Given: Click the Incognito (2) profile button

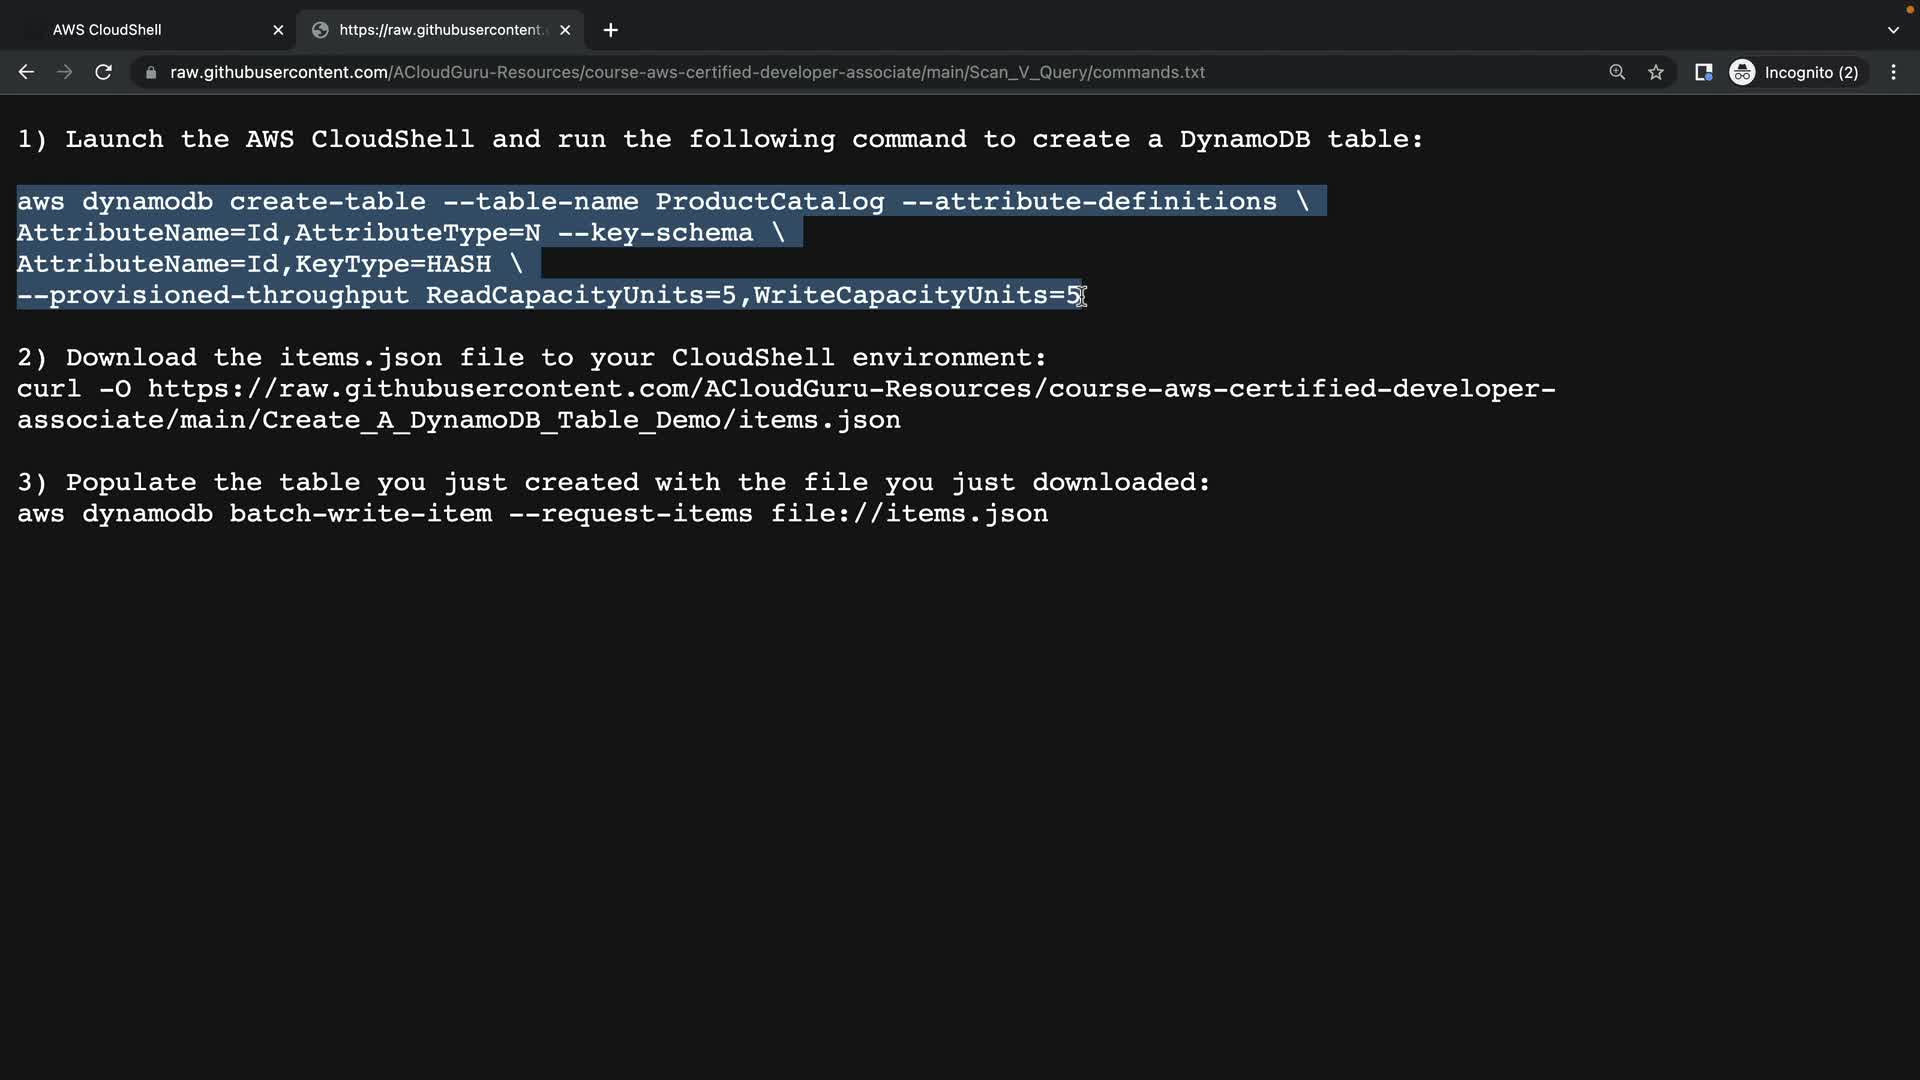Looking at the screenshot, I should 1796,72.
